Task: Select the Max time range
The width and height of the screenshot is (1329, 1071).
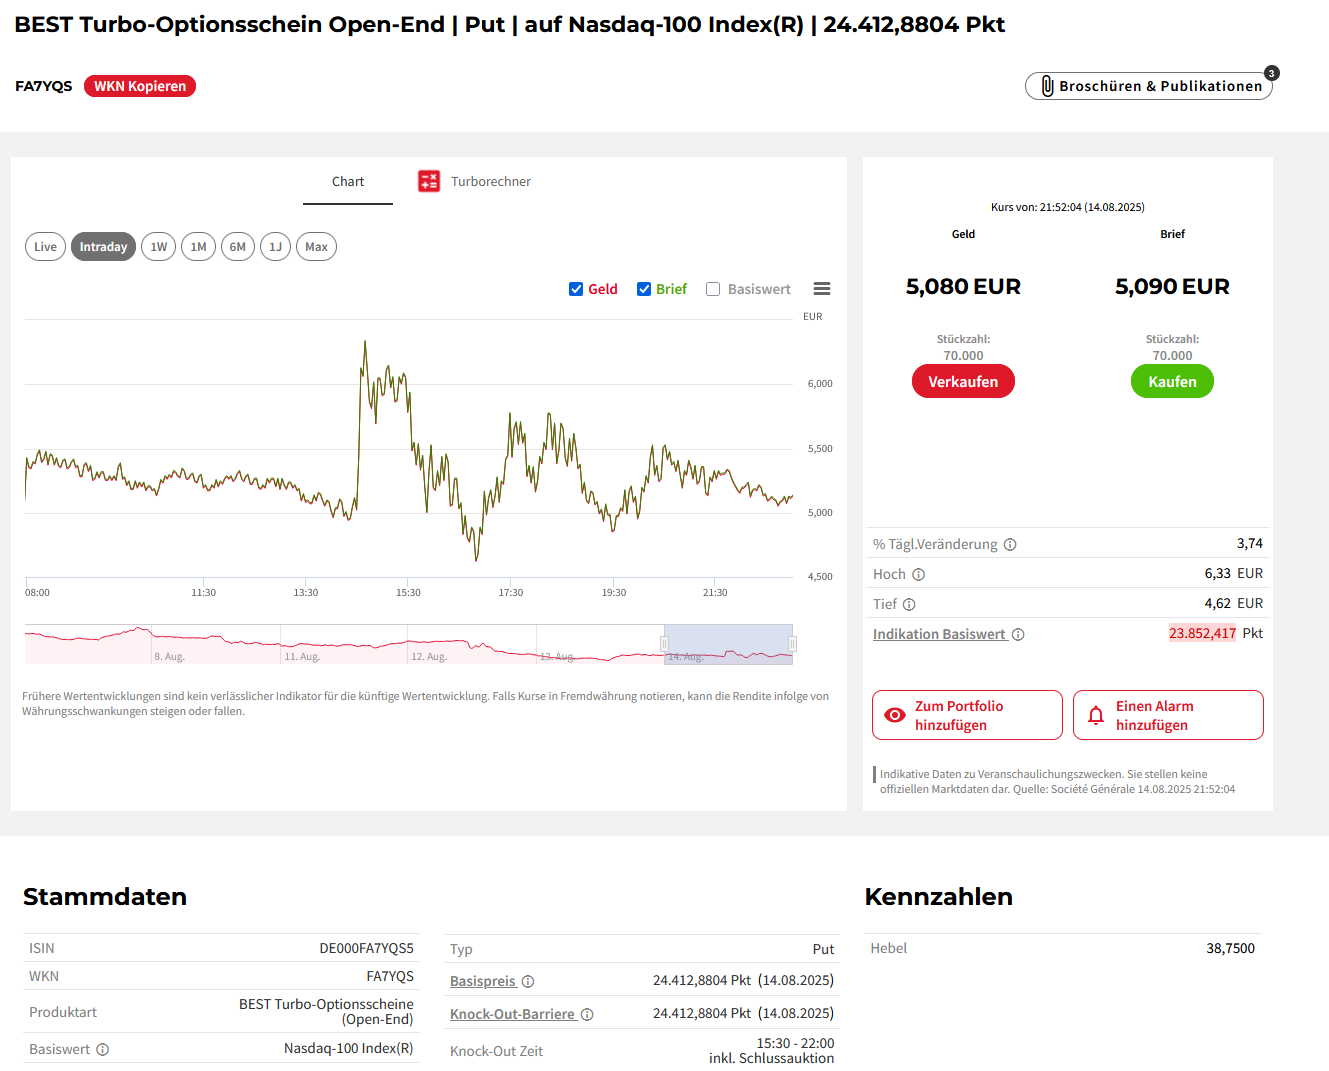Action: point(316,247)
